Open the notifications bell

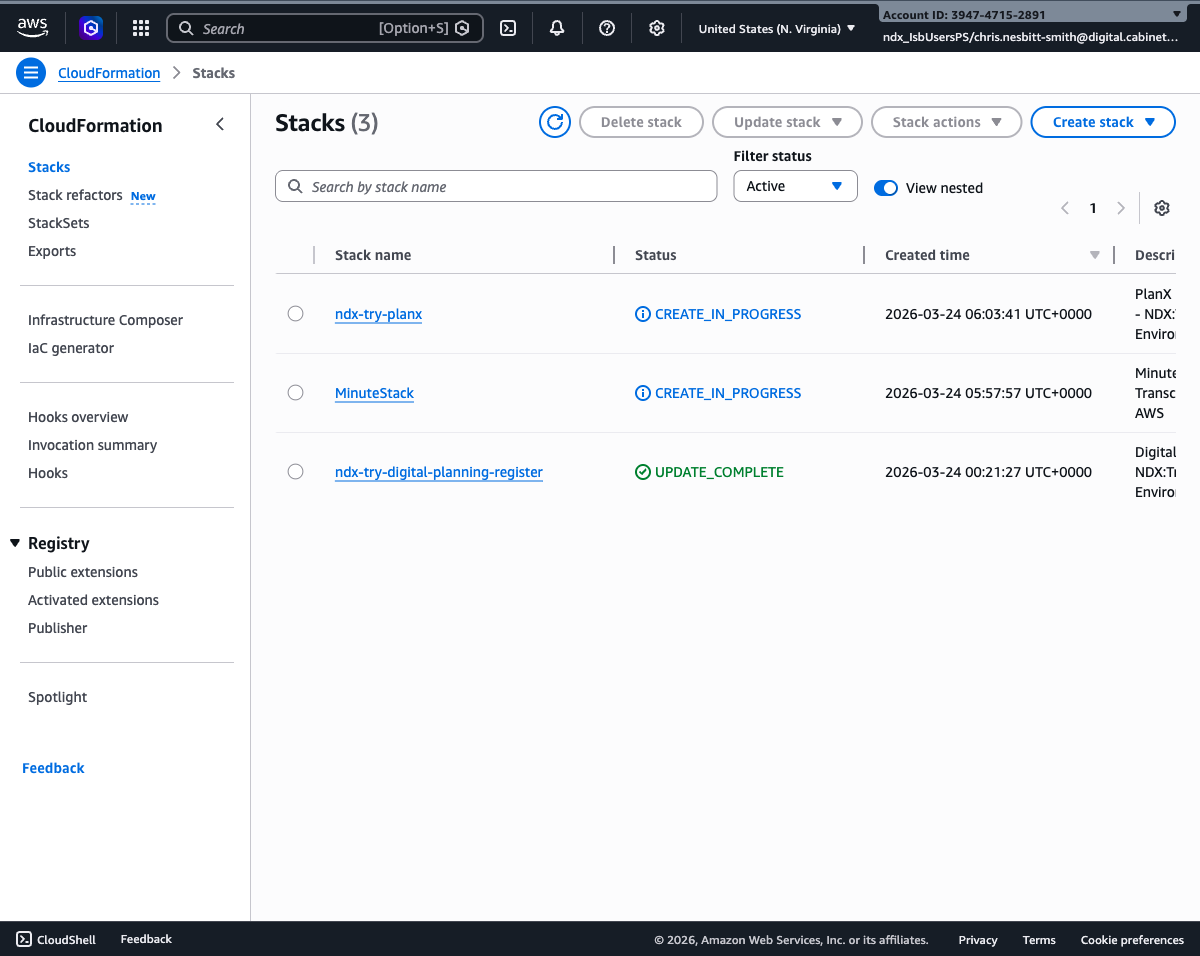[x=557, y=28]
